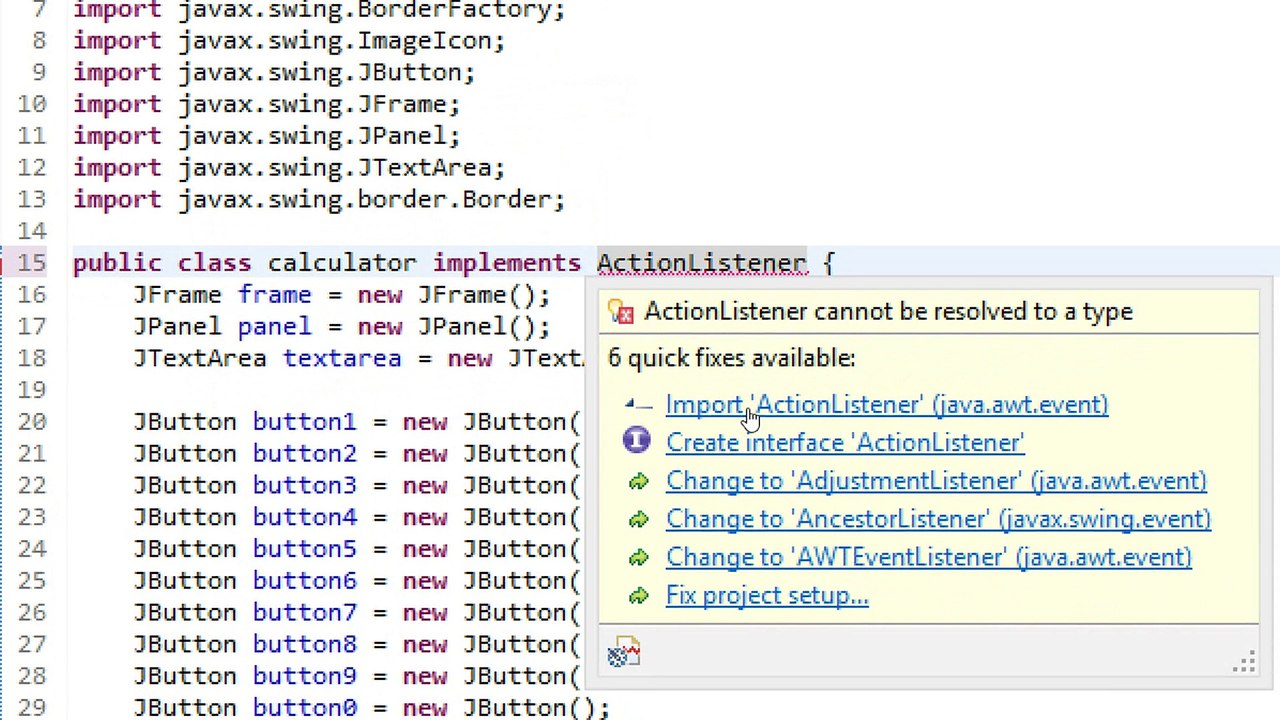Click the underlined ActionListener in line 15
Image resolution: width=1280 pixels, height=720 pixels.
click(x=701, y=263)
